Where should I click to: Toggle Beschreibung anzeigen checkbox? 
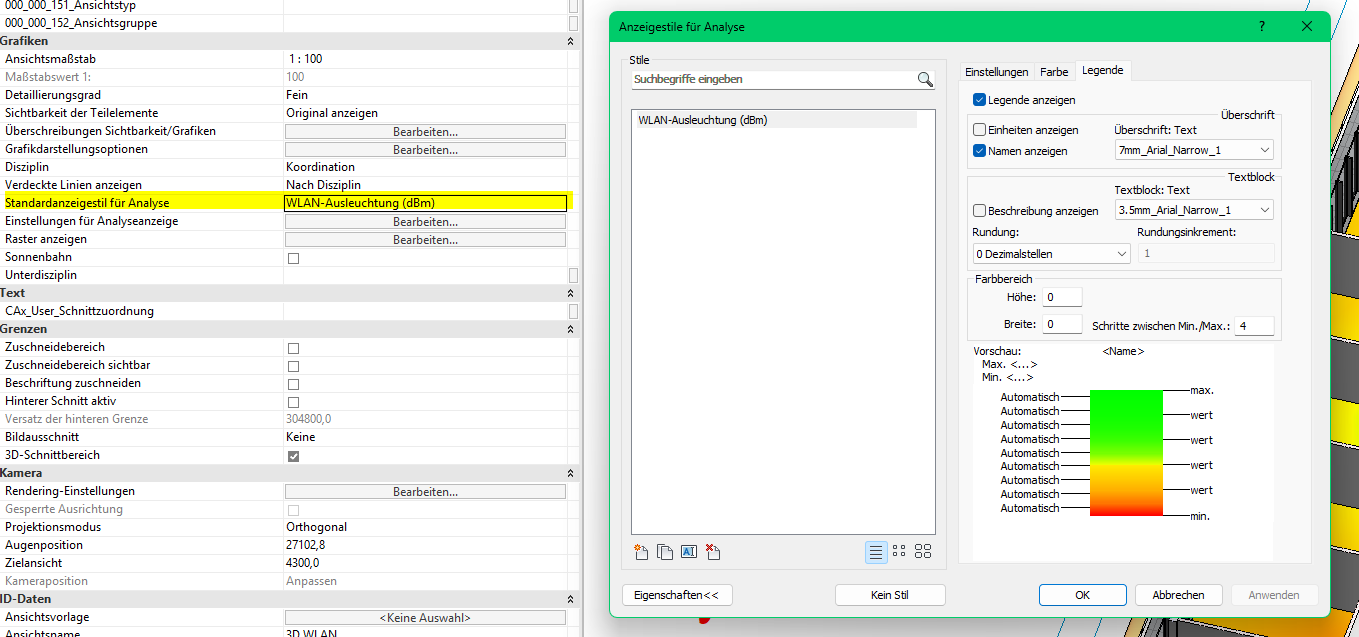(x=979, y=211)
